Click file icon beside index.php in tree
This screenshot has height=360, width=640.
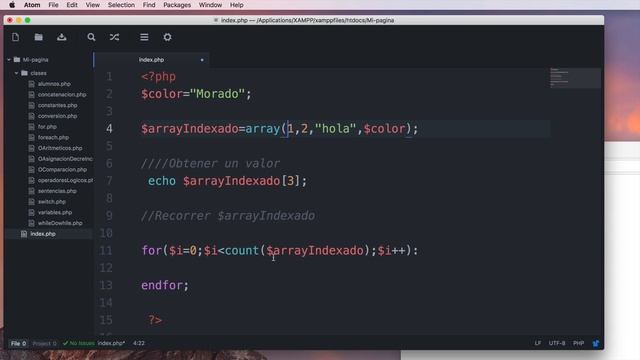tap(24, 234)
